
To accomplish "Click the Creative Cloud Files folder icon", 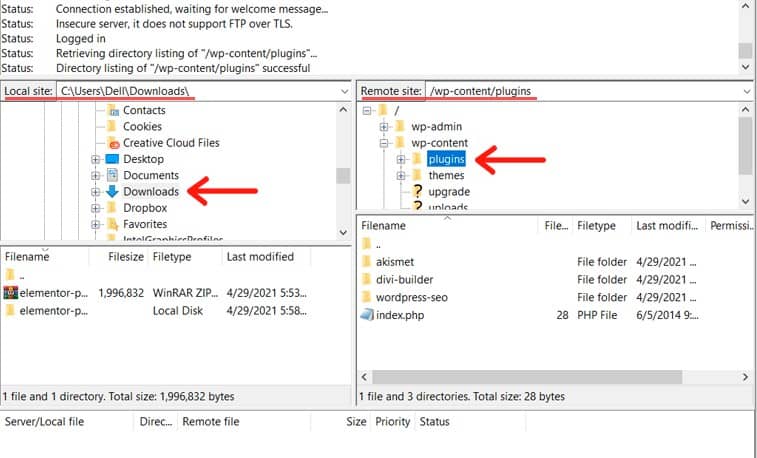I will coord(112,143).
